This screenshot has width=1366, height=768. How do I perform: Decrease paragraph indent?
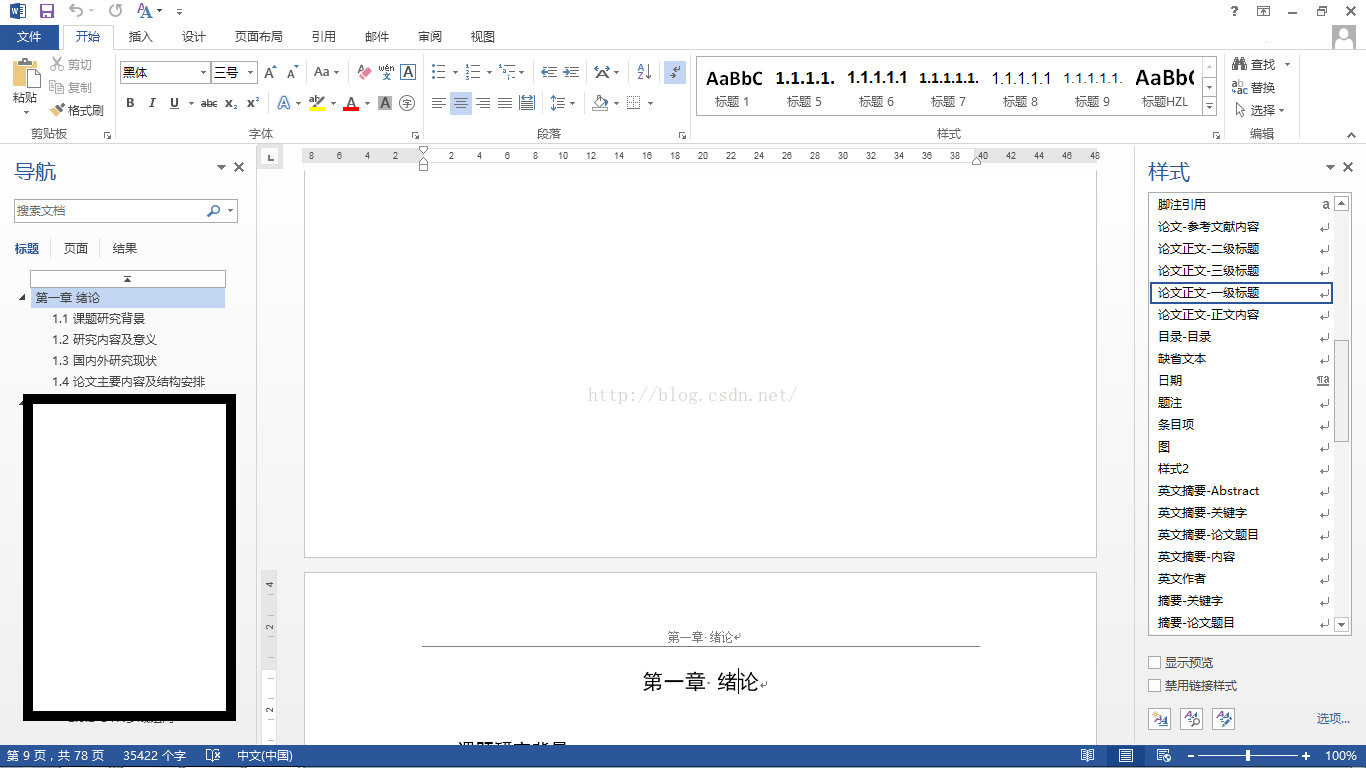tap(549, 72)
